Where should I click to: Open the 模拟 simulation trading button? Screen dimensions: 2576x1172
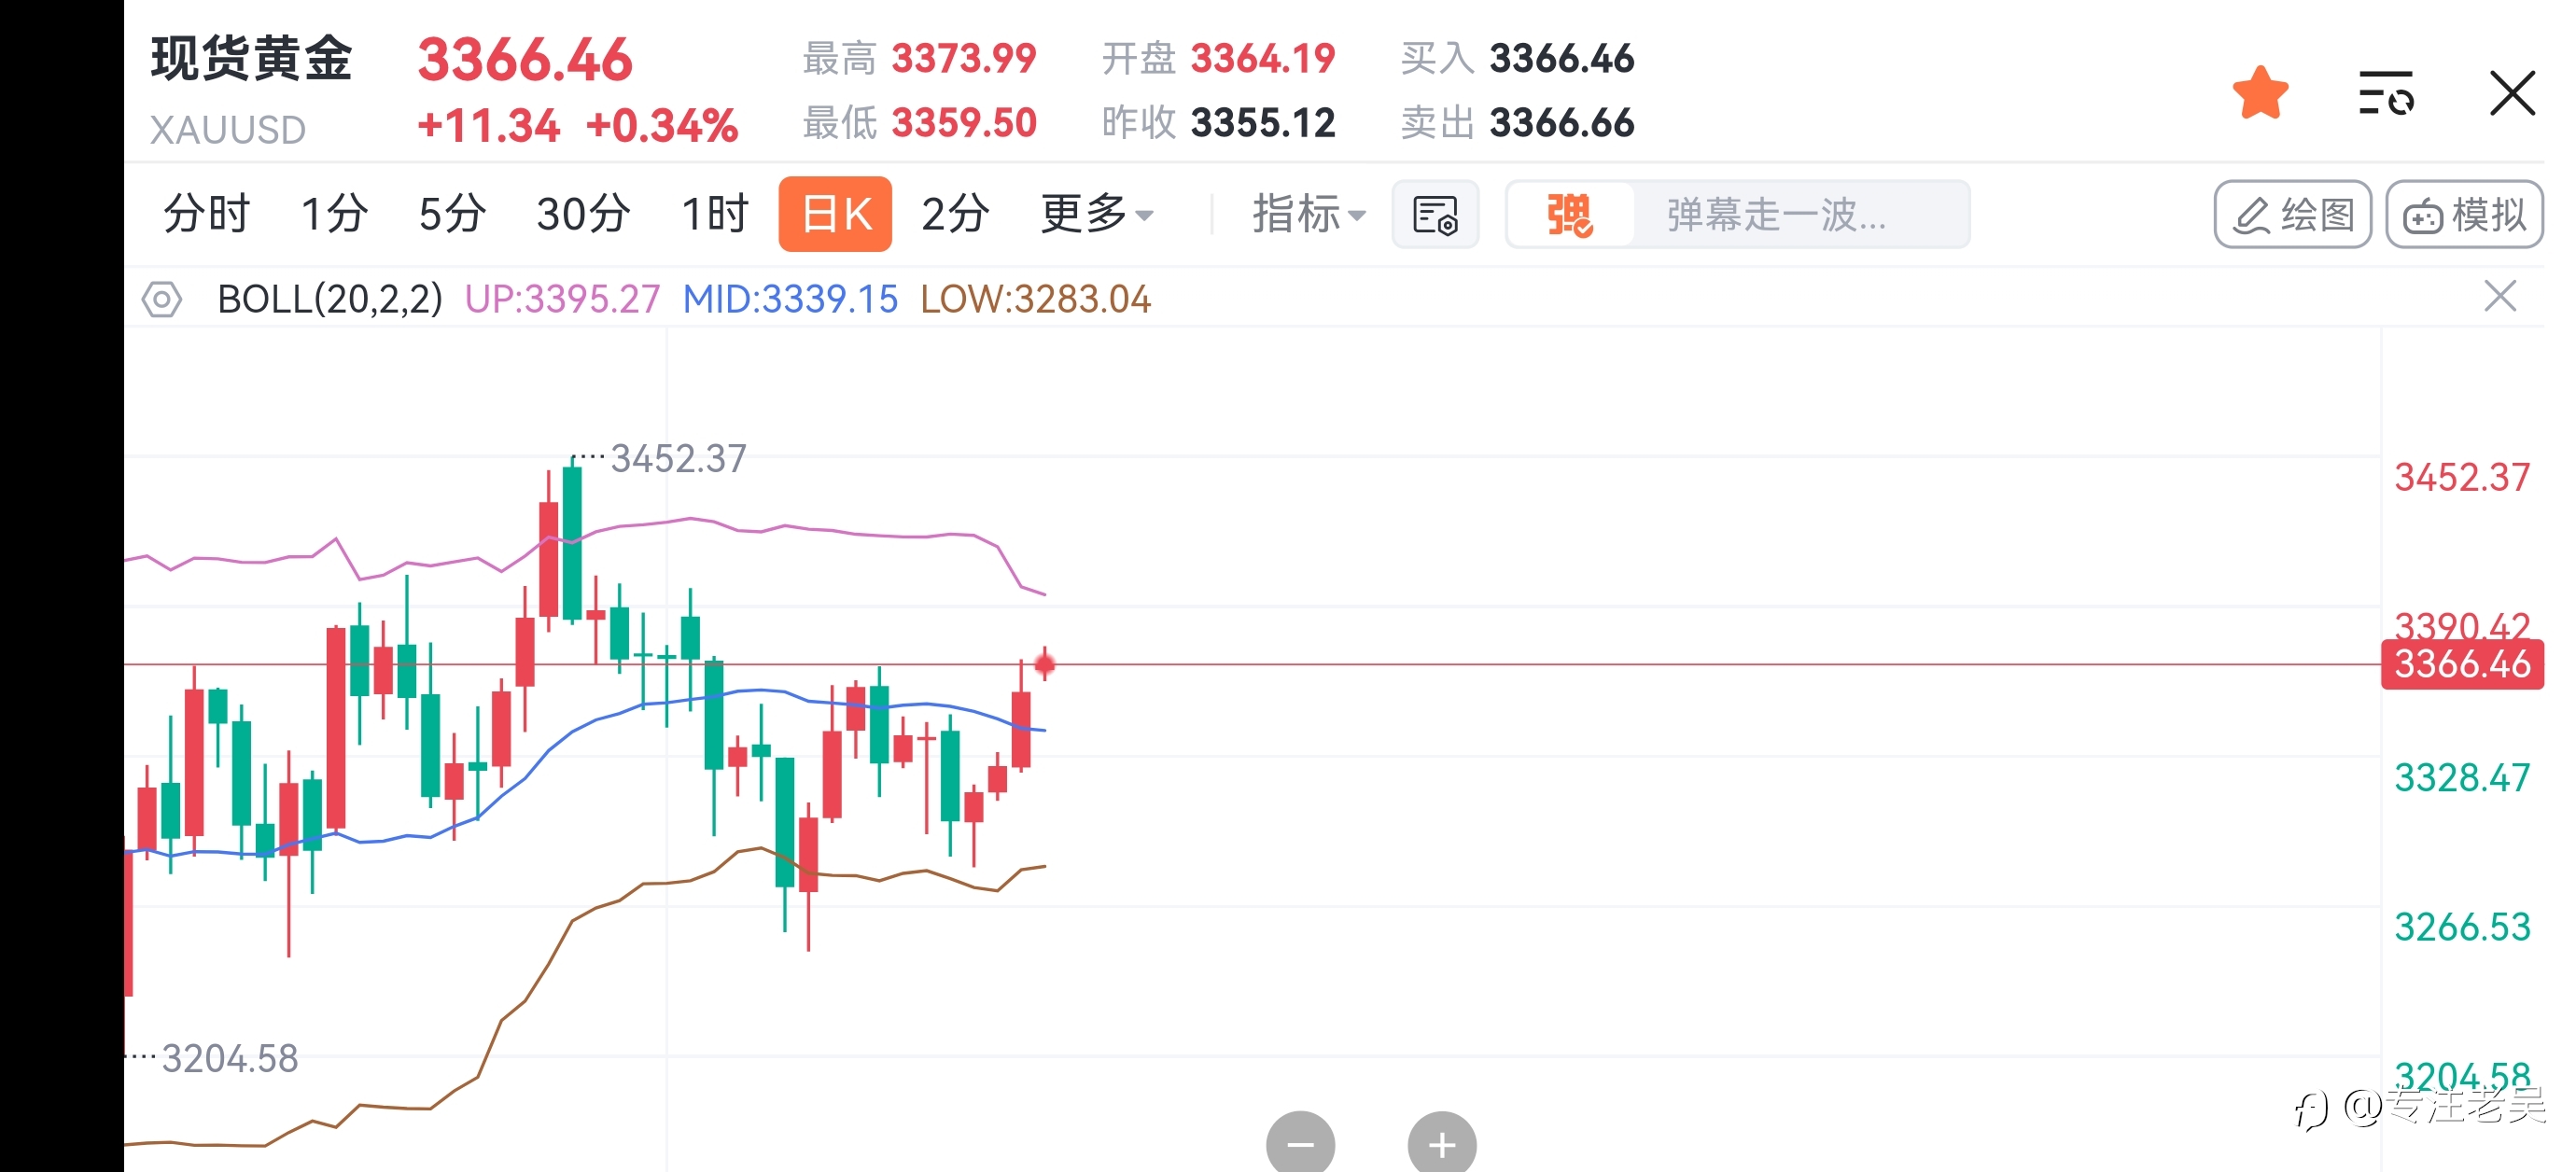coord(2464,215)
